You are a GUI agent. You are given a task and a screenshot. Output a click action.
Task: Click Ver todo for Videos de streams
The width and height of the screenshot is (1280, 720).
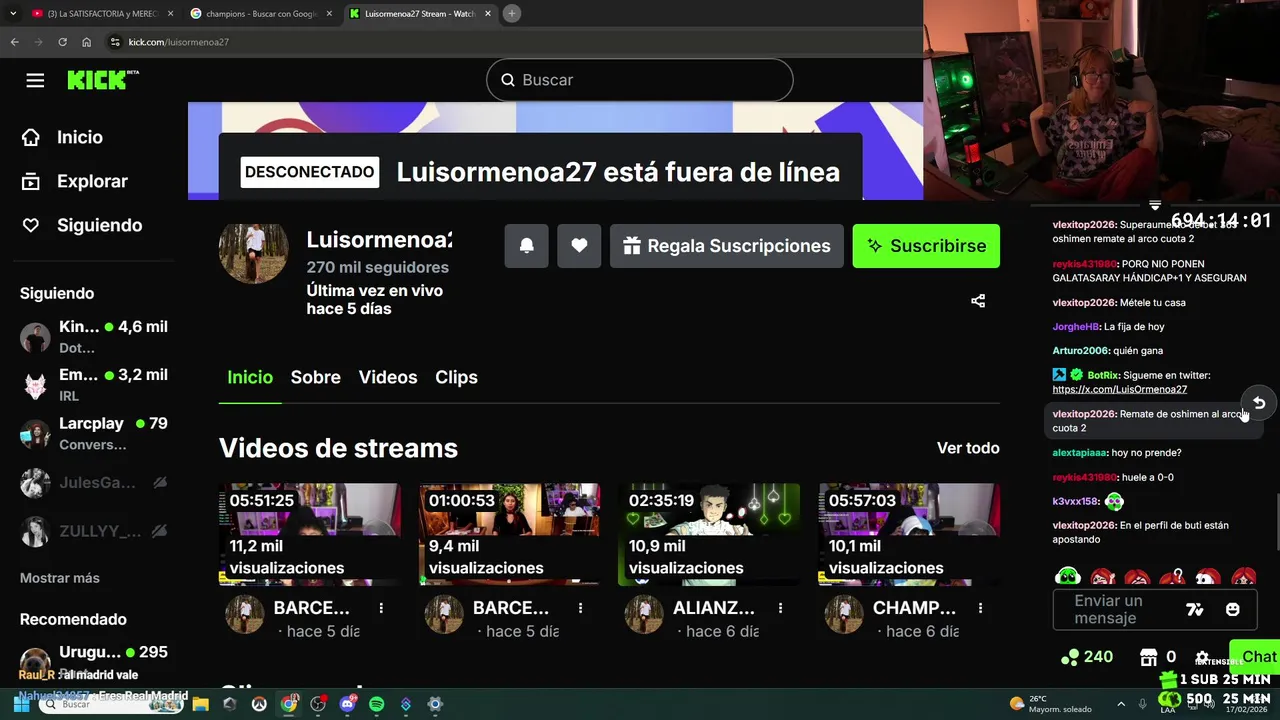[968, 448]
